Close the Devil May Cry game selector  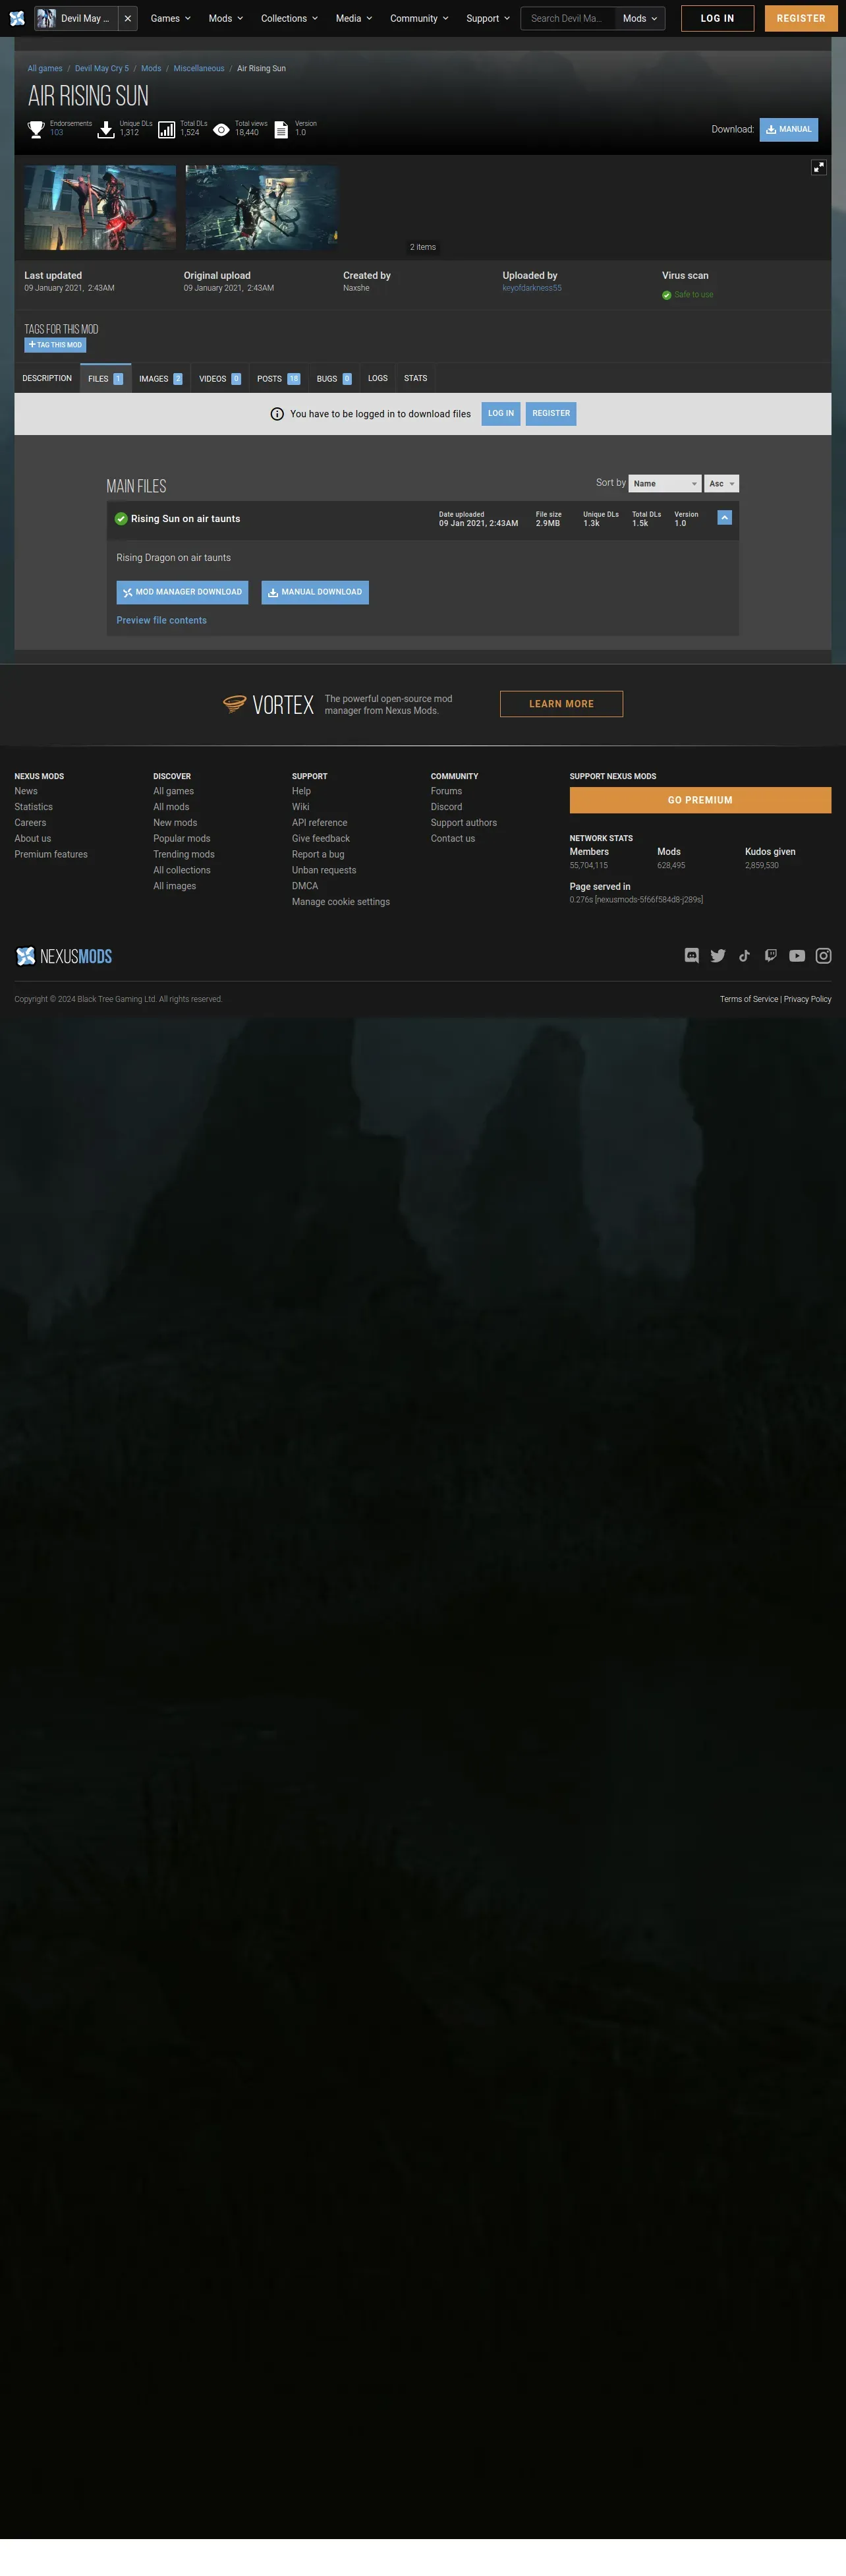(128, 18)
